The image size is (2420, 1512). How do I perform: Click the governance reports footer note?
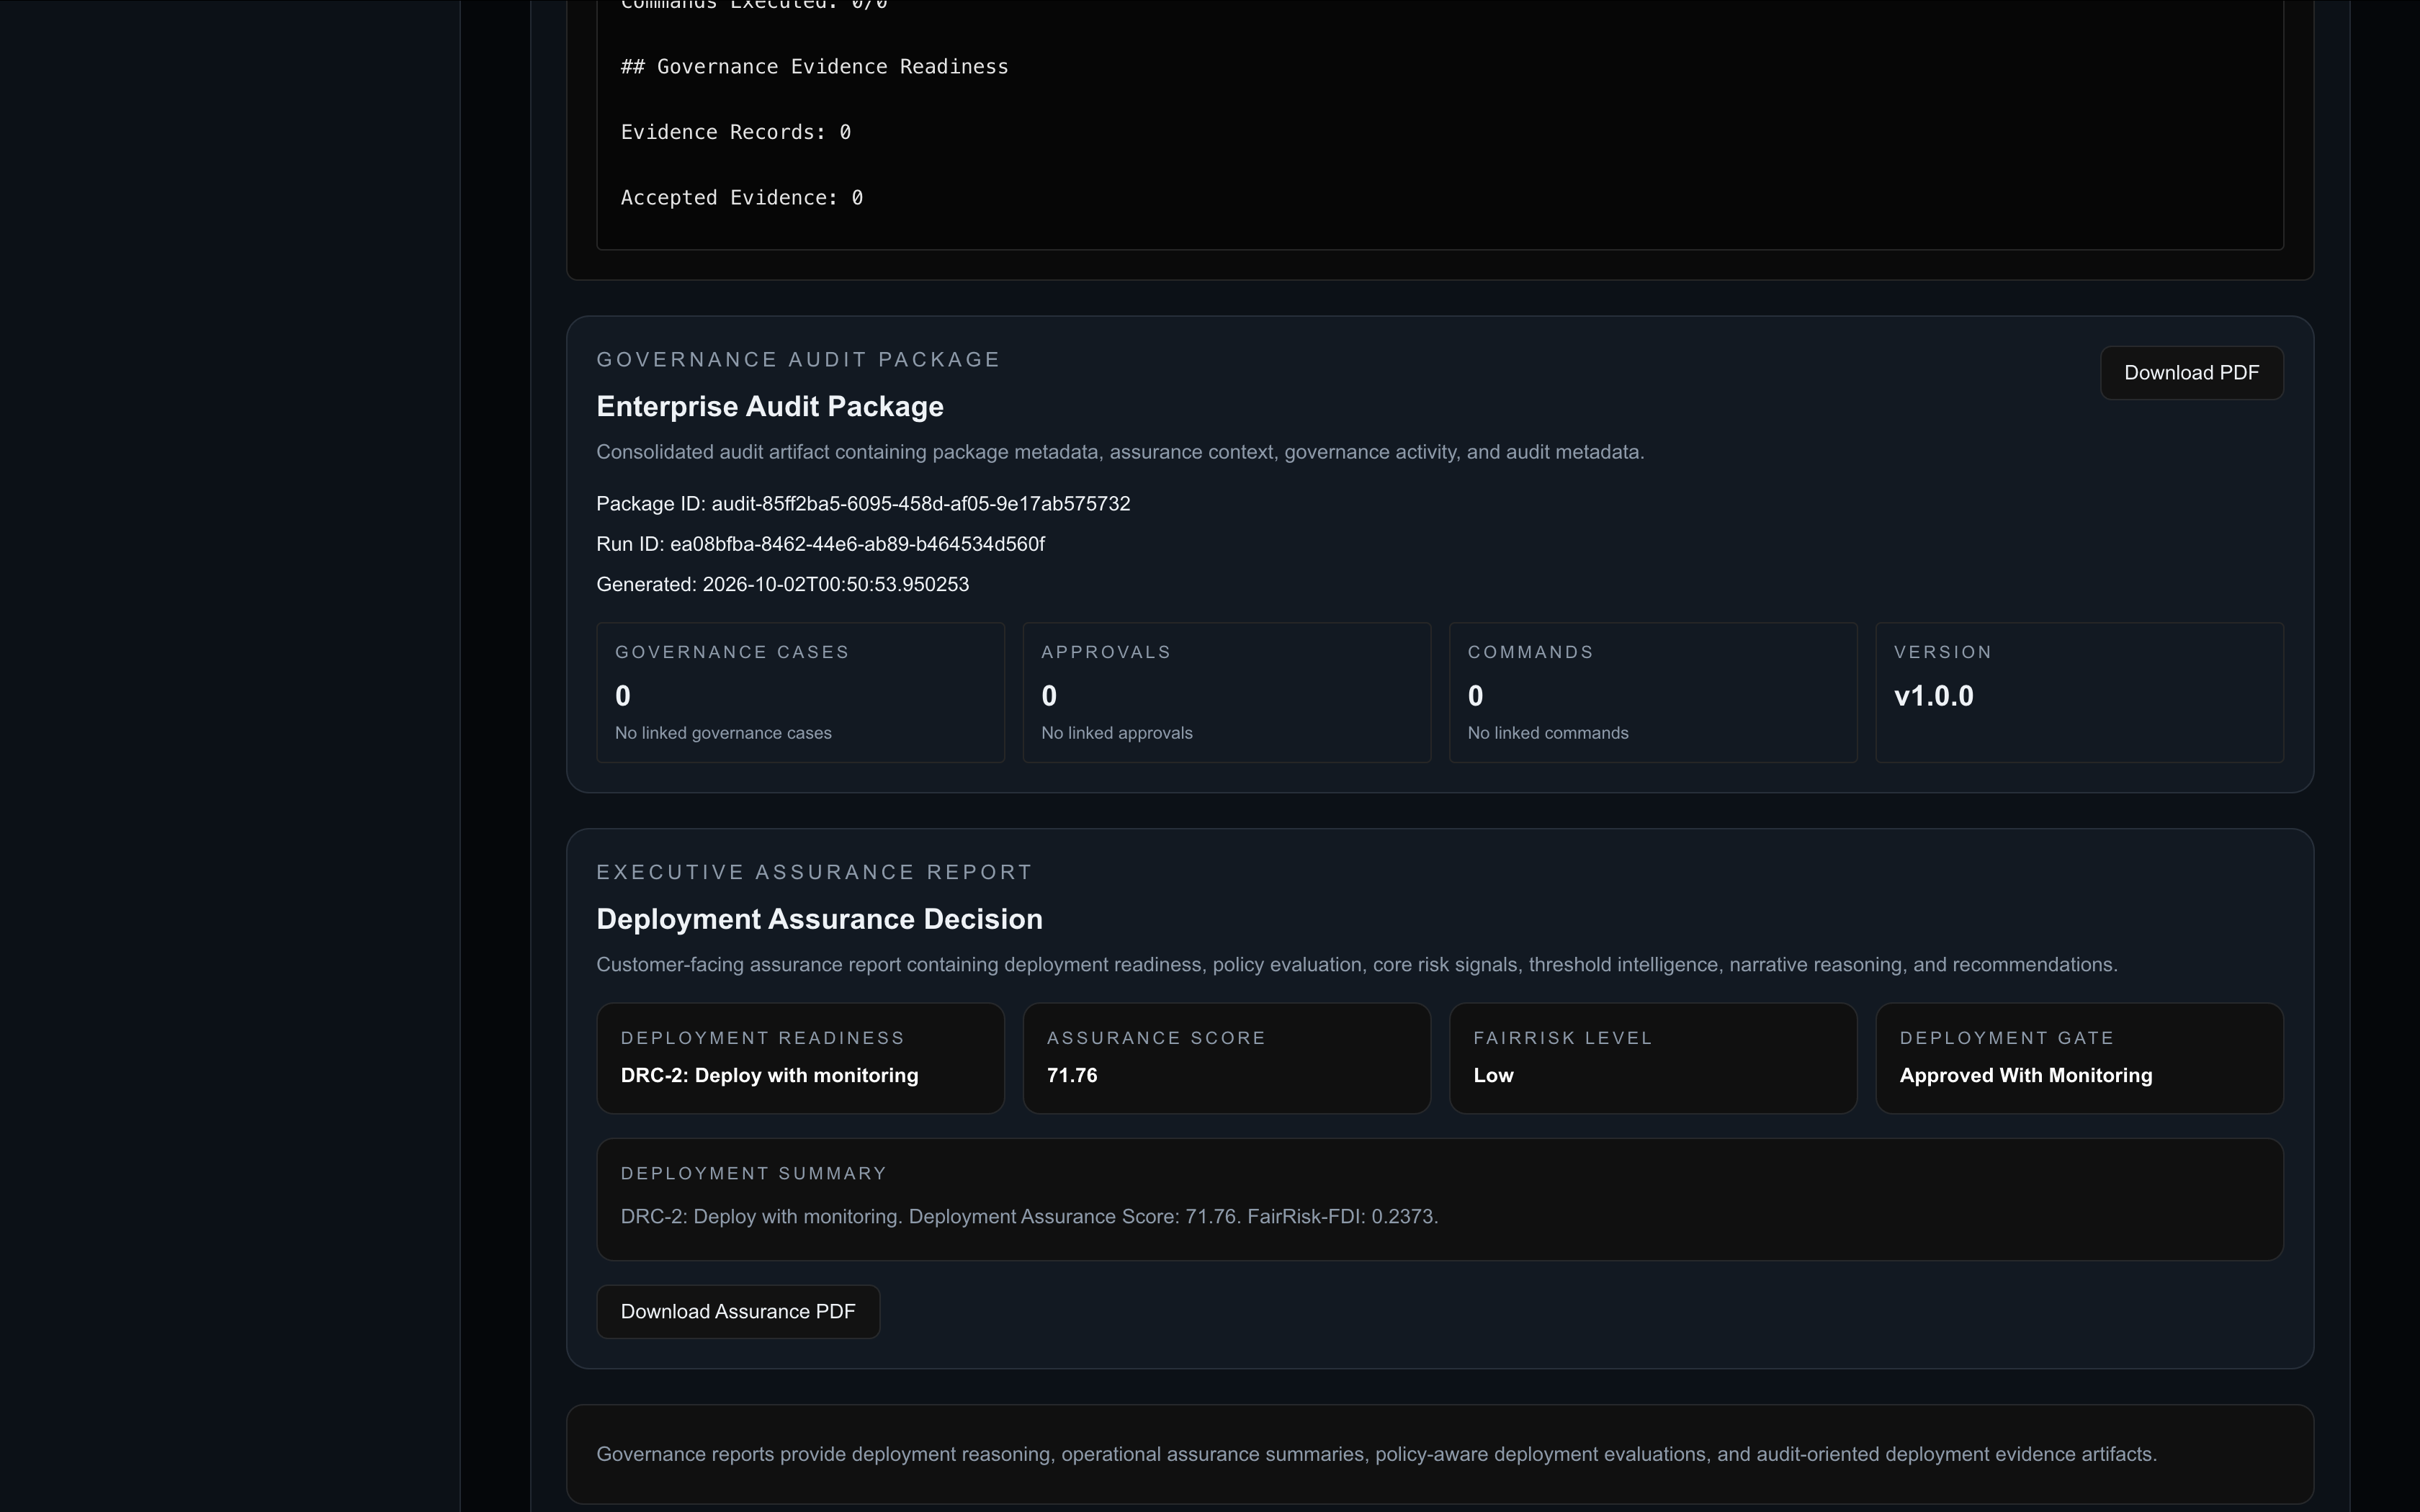[1376, 1454]
